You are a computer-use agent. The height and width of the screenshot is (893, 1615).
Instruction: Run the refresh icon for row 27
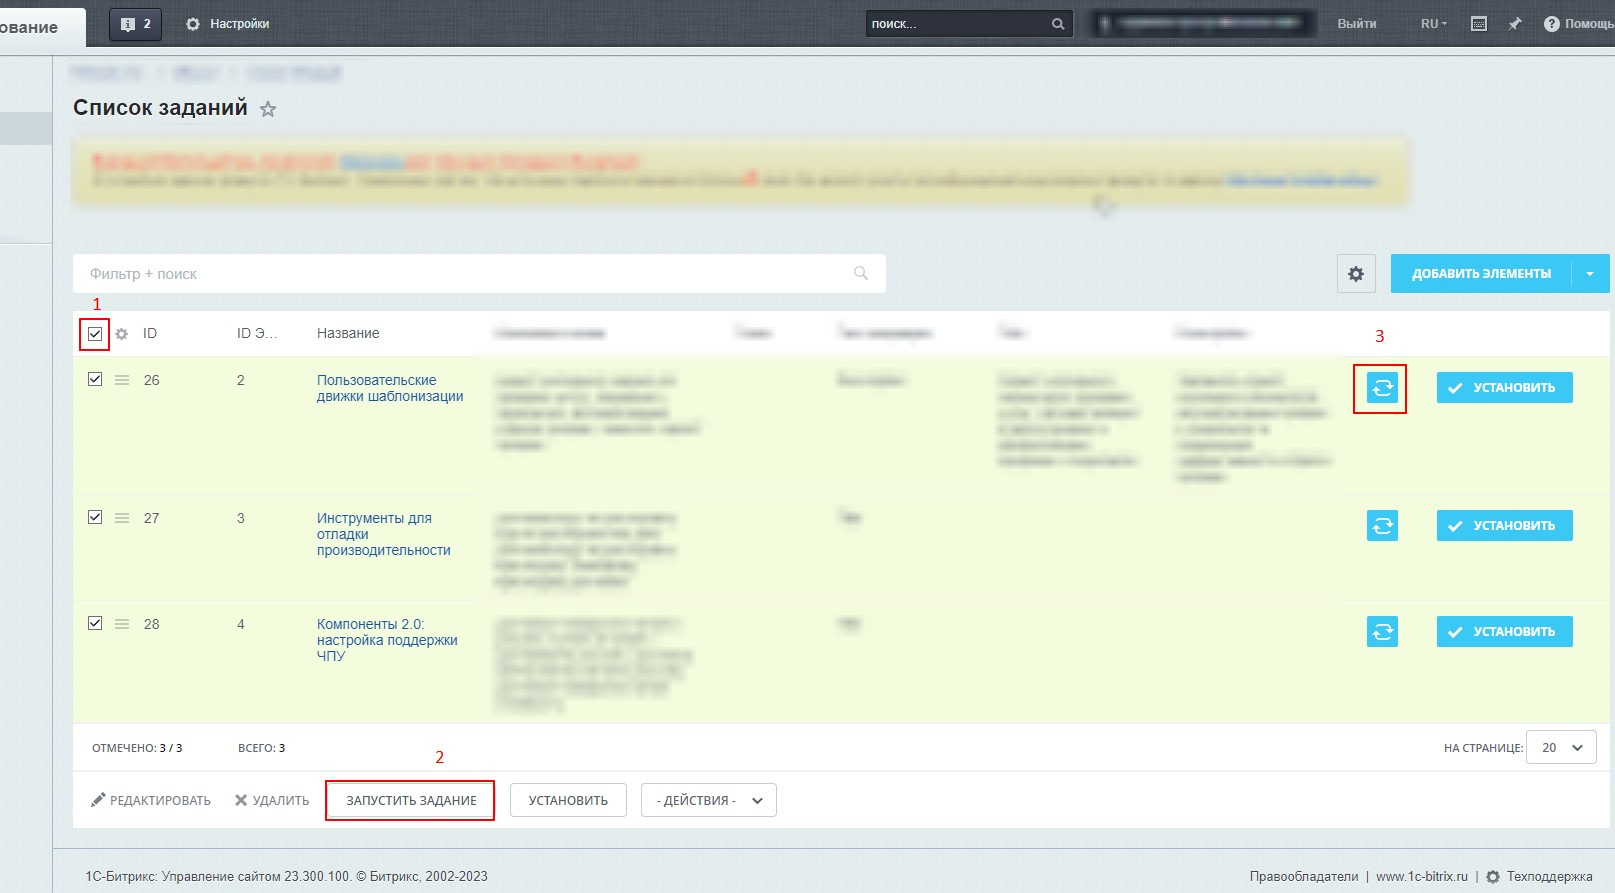coord(1382,525)
